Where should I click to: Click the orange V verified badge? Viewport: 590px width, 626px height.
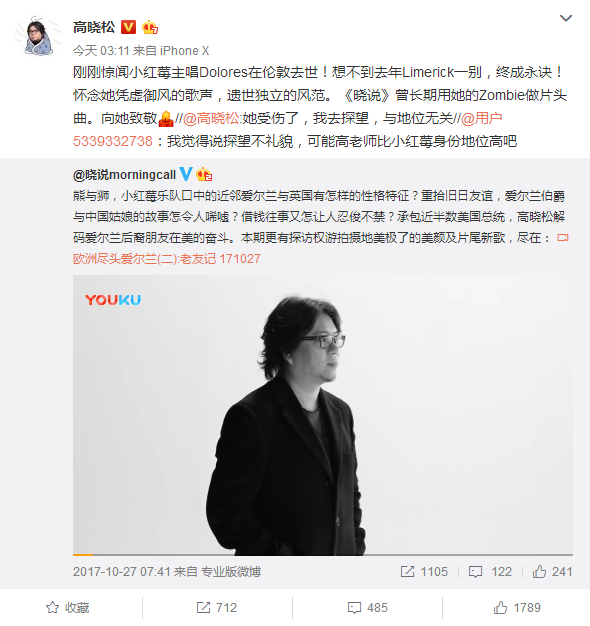point(128,27)
